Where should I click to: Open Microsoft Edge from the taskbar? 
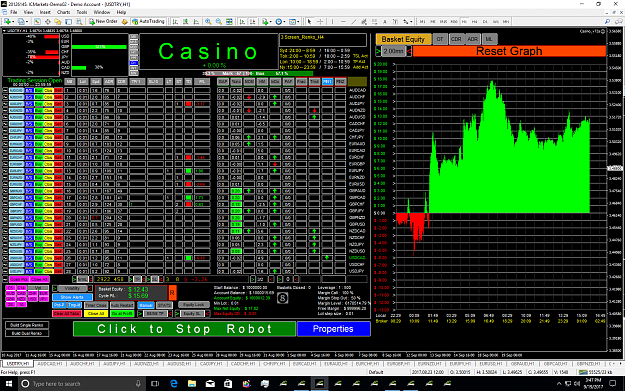click(x=173, y=383)
